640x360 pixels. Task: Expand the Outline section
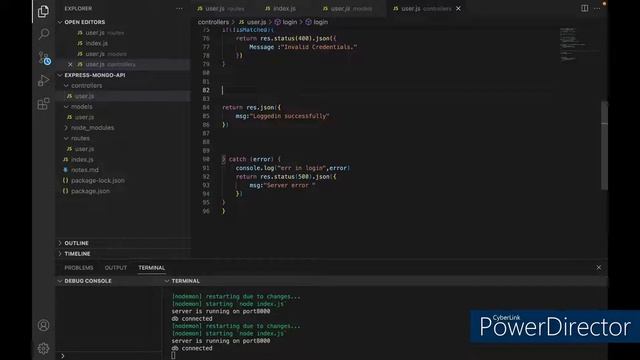[x=60, y=243]
